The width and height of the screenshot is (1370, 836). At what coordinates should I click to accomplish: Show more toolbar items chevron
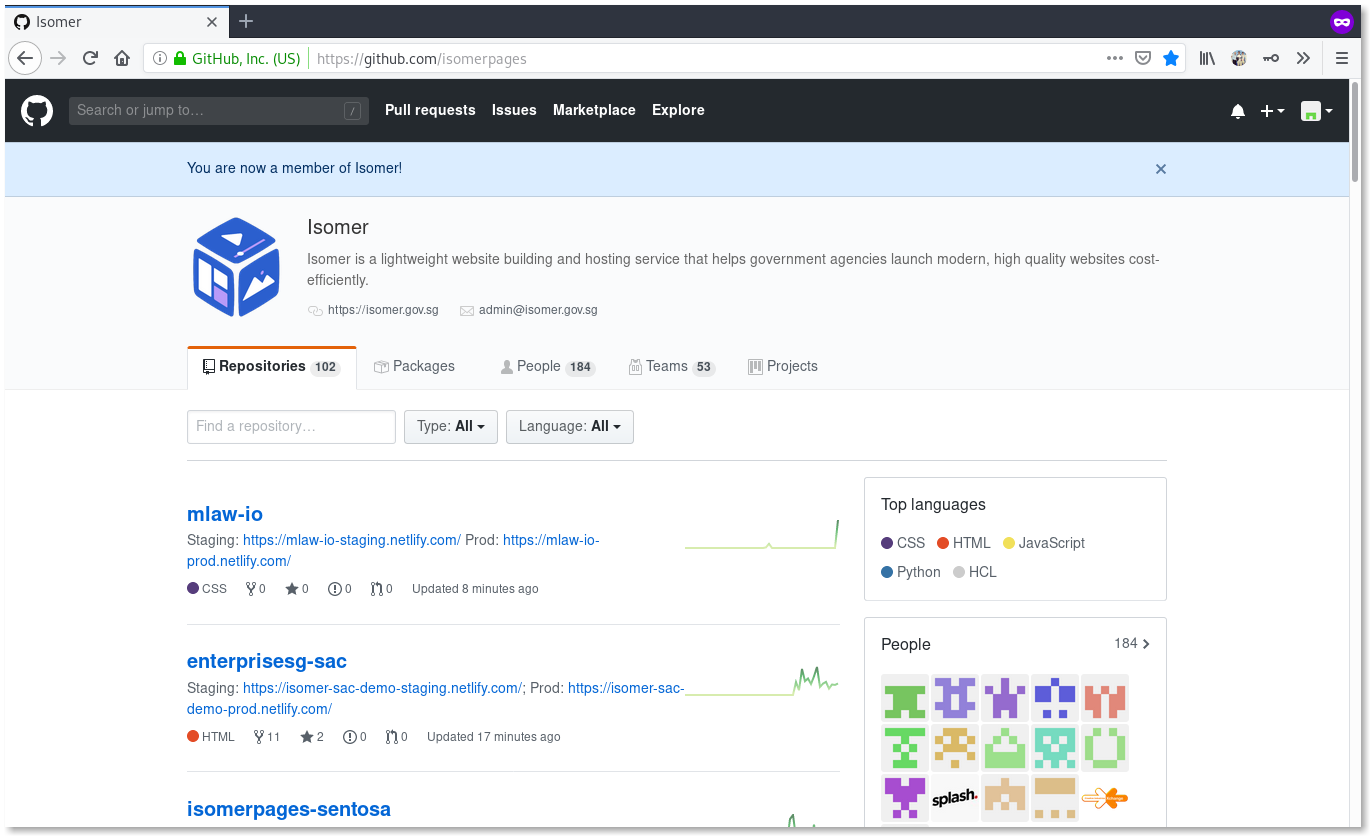(1303, 58)
